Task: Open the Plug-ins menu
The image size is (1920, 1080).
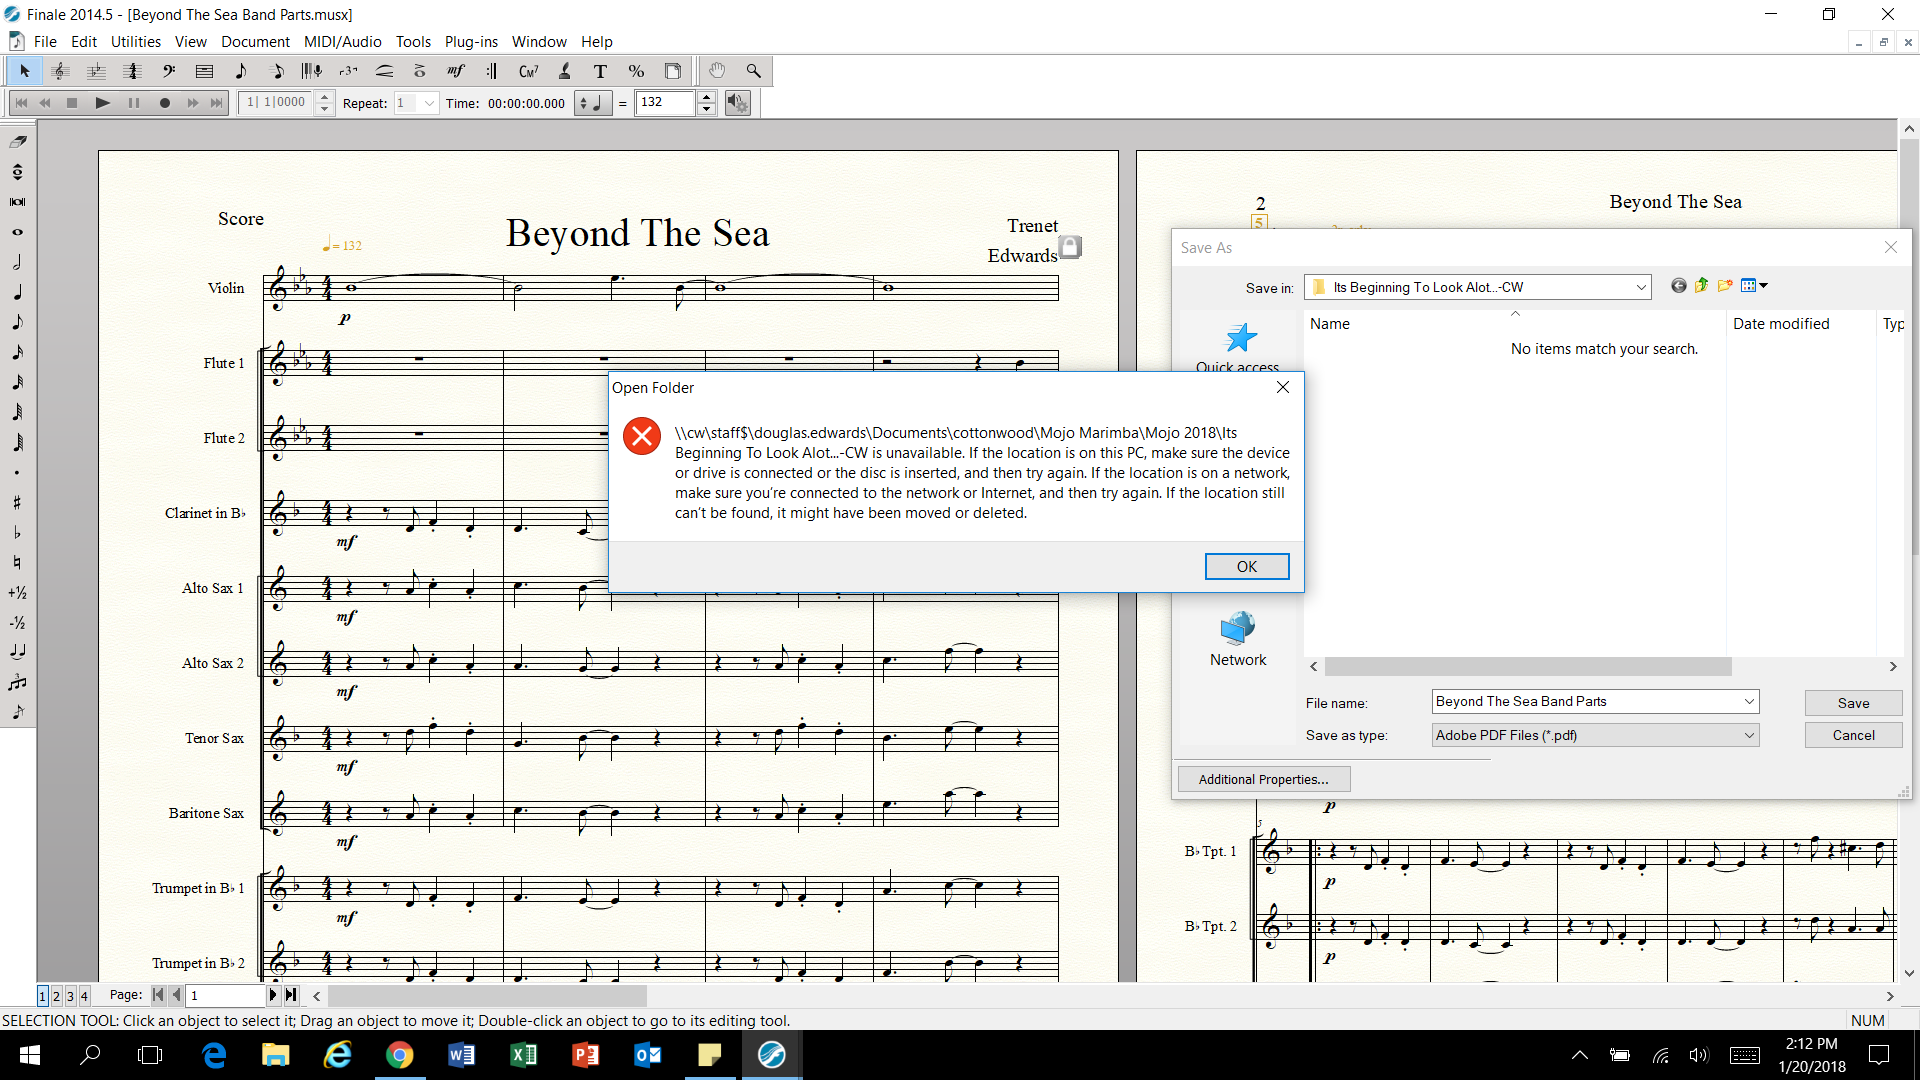Action: tap(471, 42)
